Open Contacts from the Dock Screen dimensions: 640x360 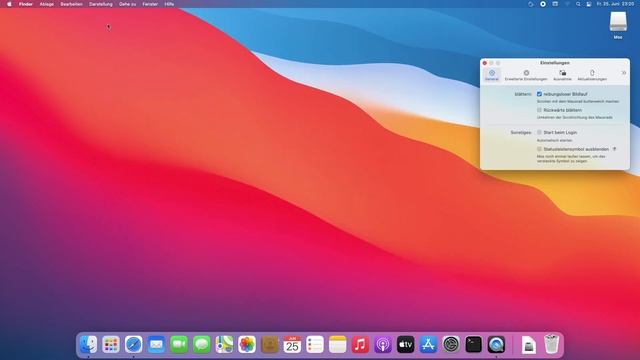(x=269, y=344)
